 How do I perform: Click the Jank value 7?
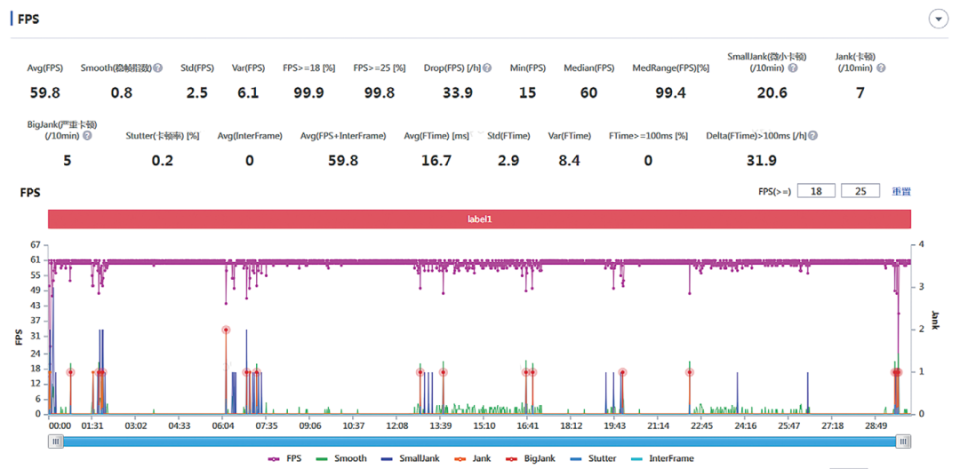[x=860, y=93]
